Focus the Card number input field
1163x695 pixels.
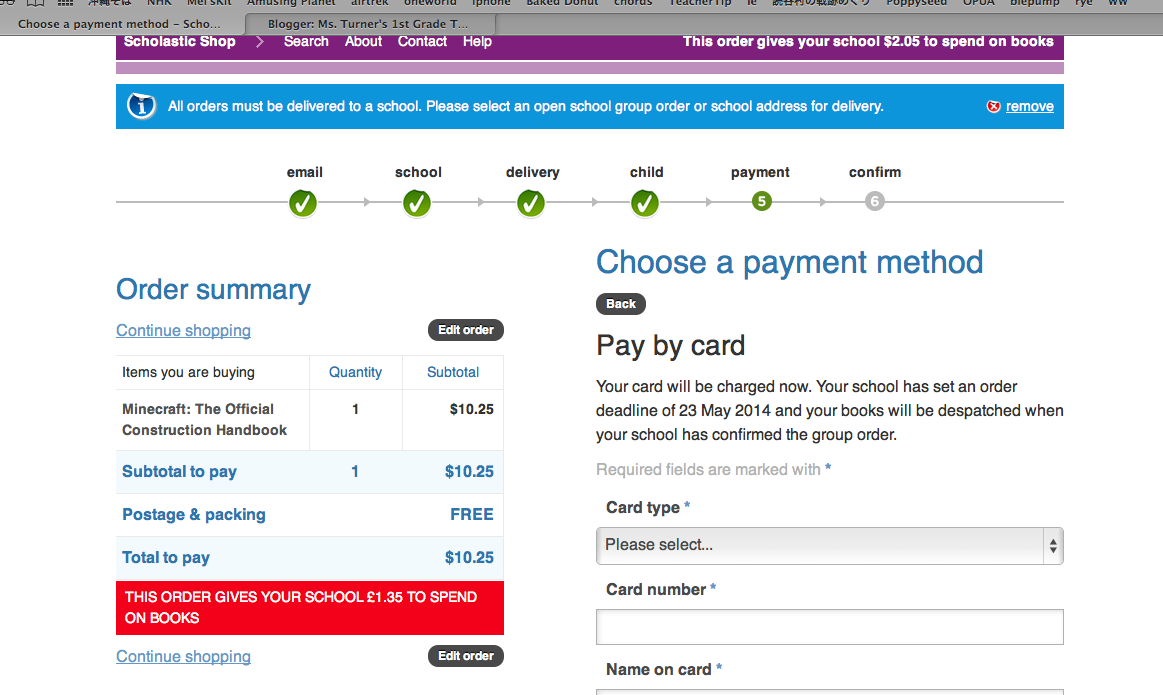[x=829, y=627]
